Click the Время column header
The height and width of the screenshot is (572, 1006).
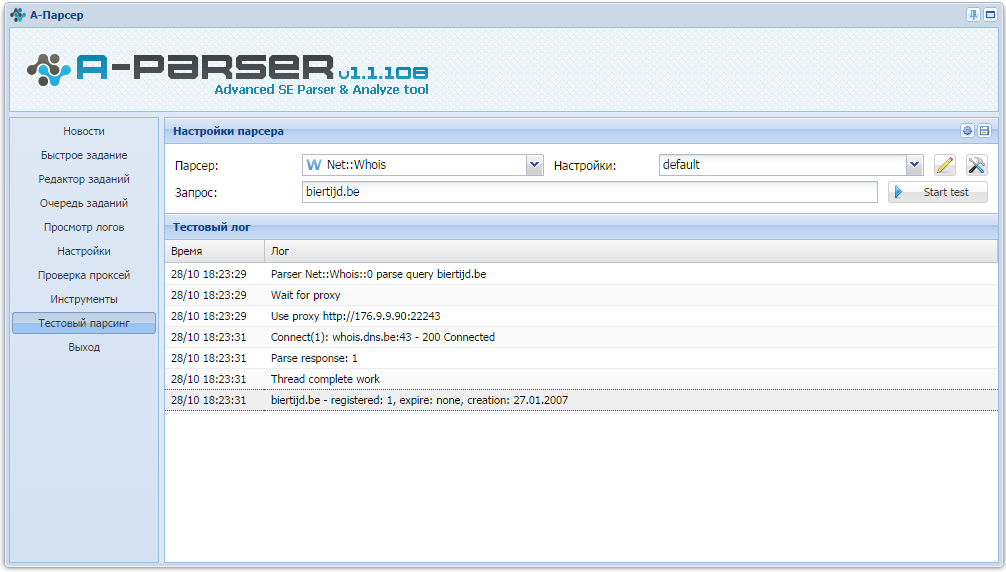(x=214, y=251)
